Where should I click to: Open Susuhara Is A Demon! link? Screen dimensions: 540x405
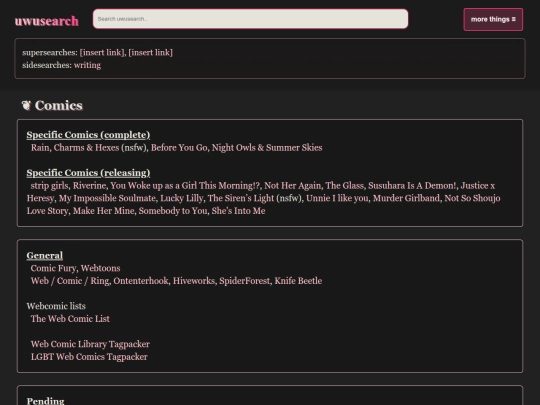412,185
